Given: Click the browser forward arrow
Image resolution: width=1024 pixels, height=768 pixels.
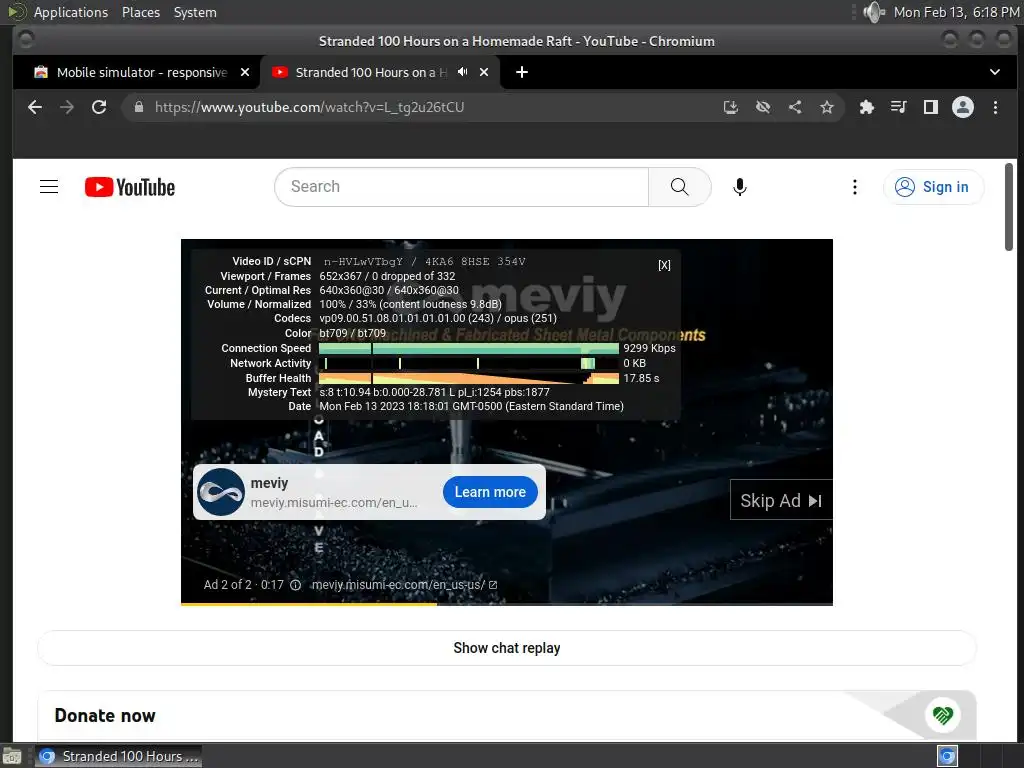Looking at the screenshot, I should 67,107.
